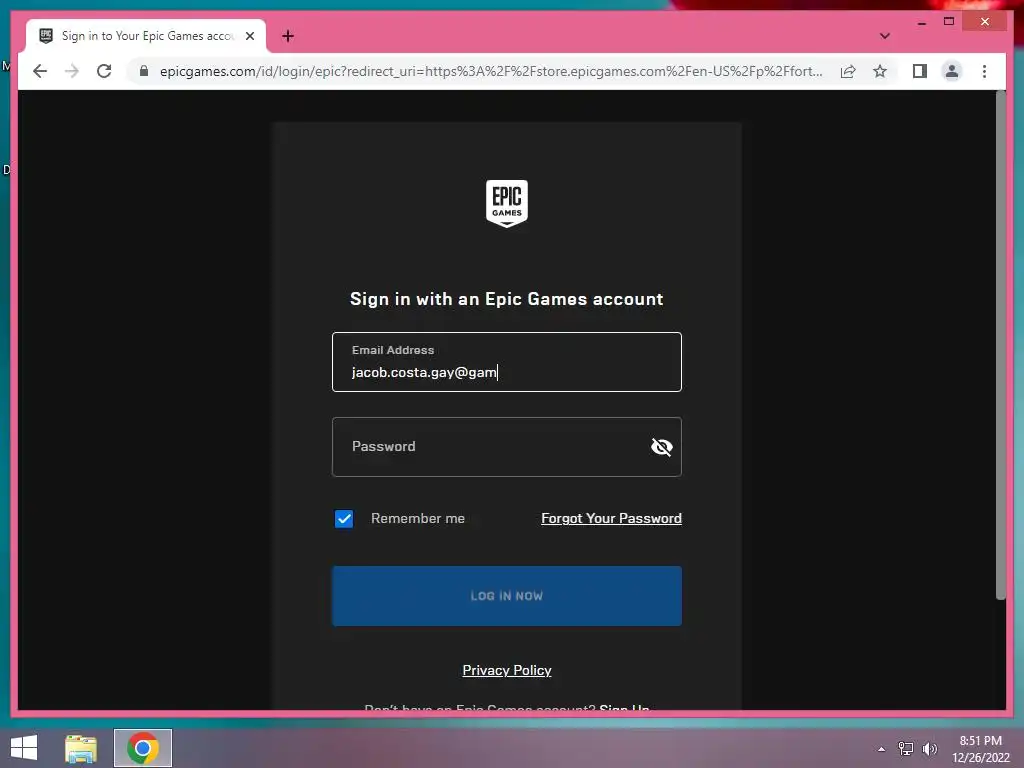Uncheck the Remember me checkbox
Screen dimensions: 1024x768
(344, 519)
